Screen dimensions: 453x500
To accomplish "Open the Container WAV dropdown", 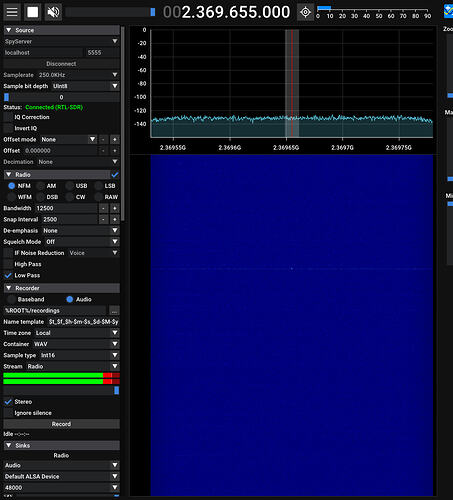I will (76, 344).
